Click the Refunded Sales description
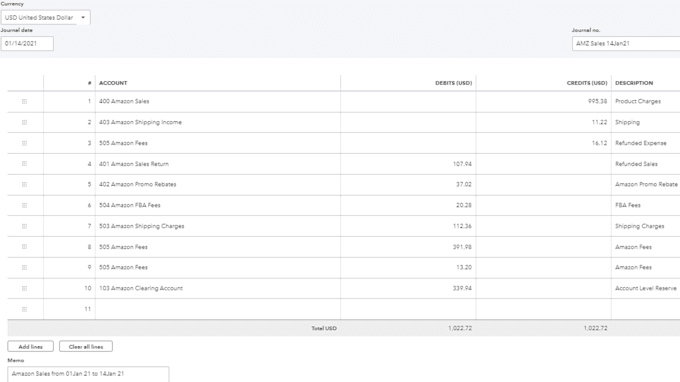680x382 pixels. coord(636,164)
